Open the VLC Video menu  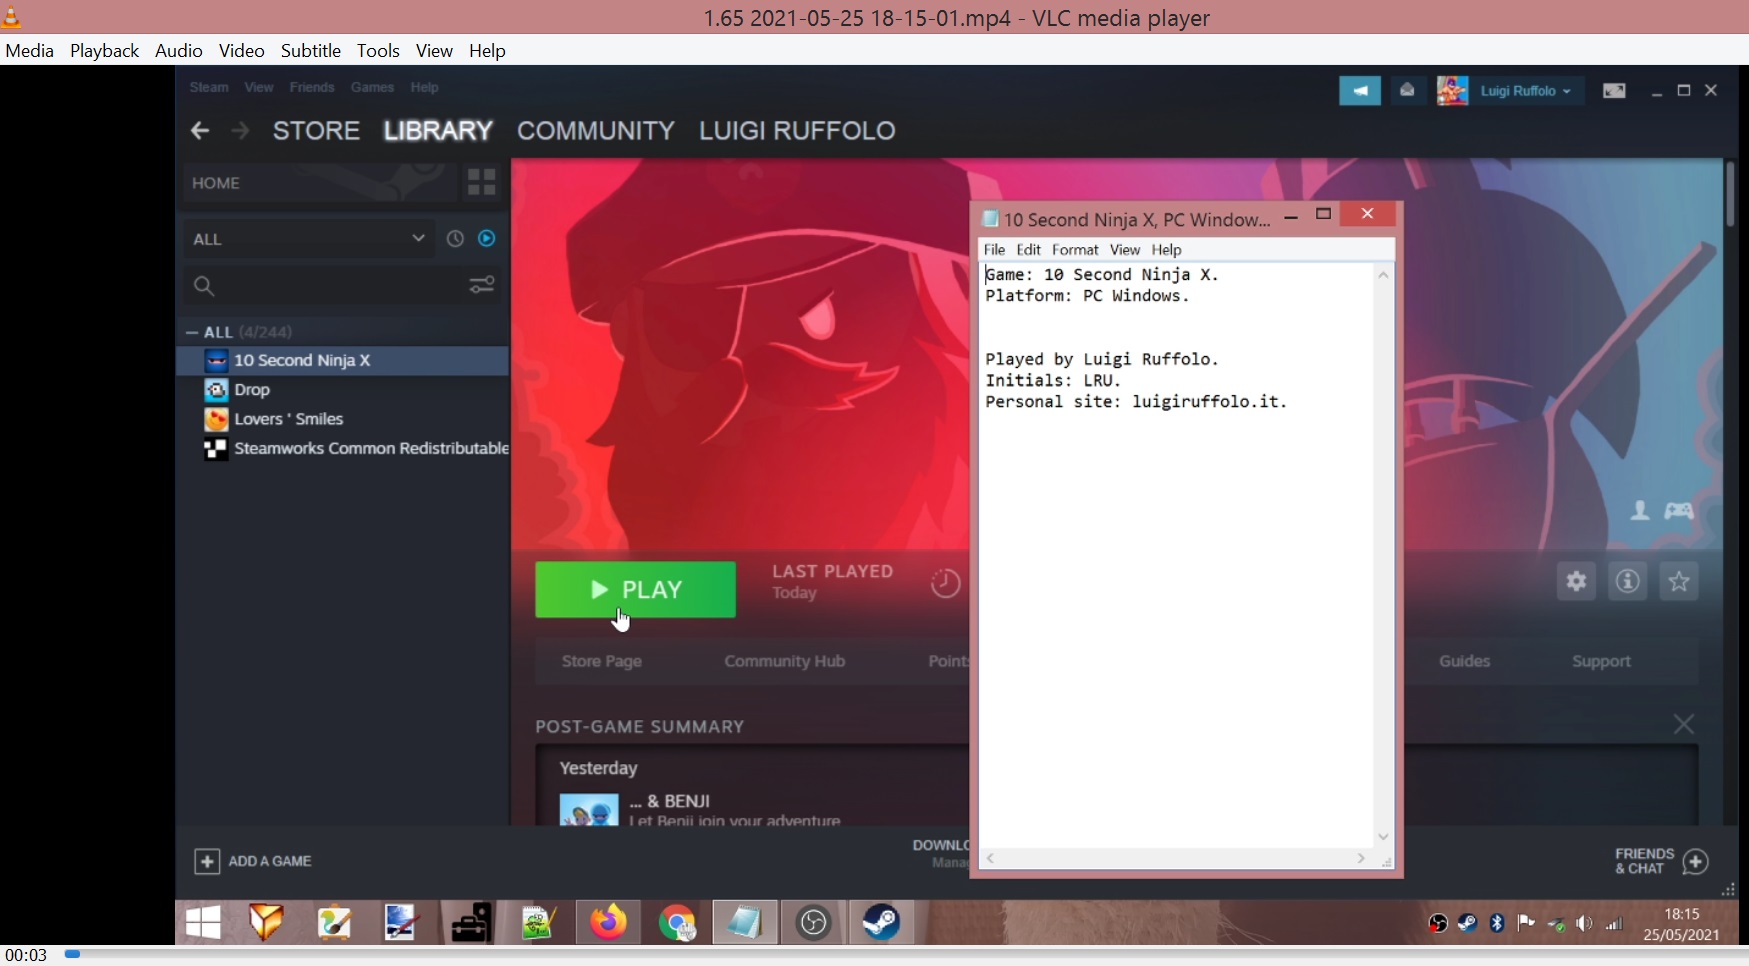242,50
